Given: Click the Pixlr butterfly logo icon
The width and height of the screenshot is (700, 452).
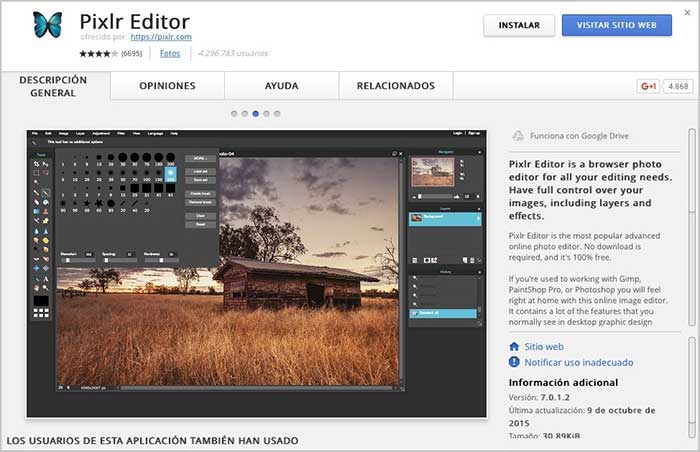Looking at the screenshot, I should [x=46, y=25].
